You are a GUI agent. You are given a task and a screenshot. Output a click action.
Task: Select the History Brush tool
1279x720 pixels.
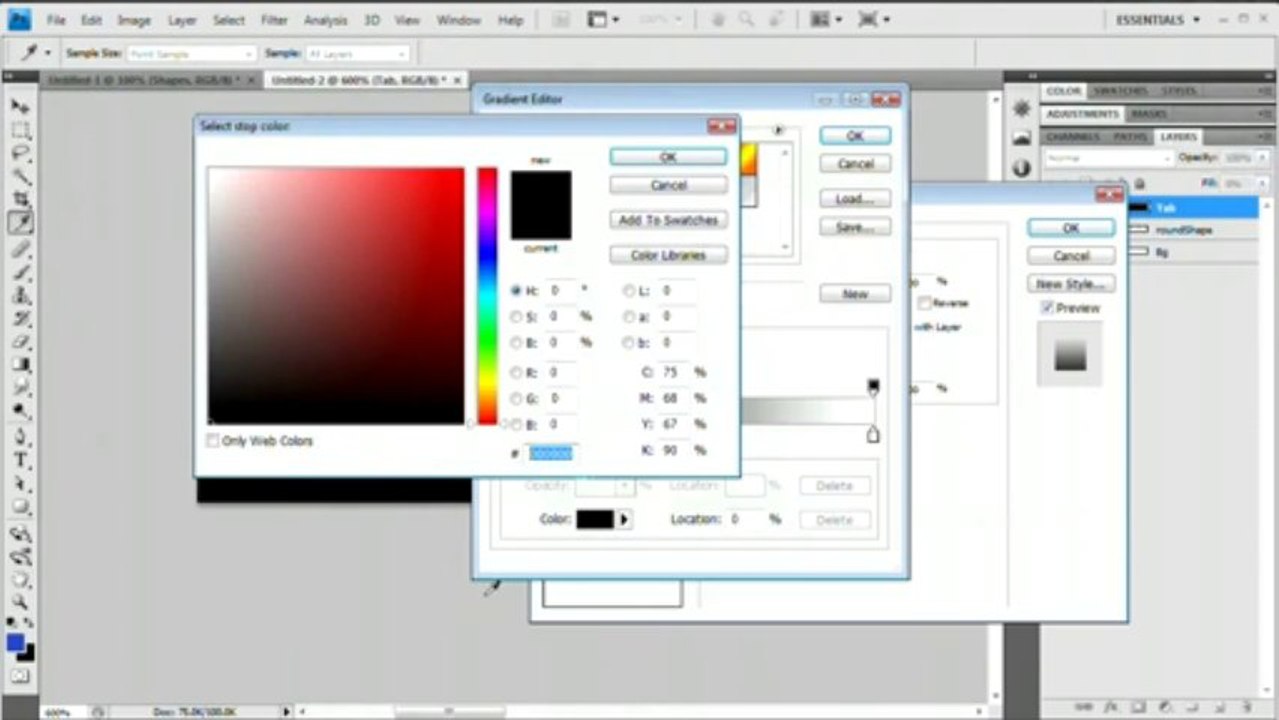(20, 319)
